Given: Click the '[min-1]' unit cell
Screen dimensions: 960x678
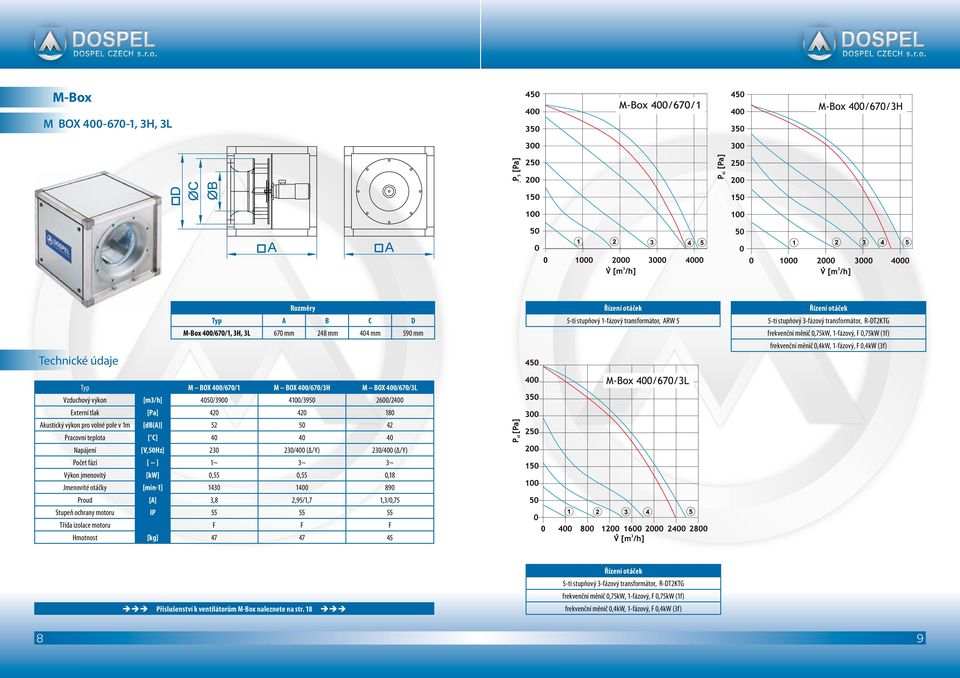Looking at the screenshot, I should (152, 488).
